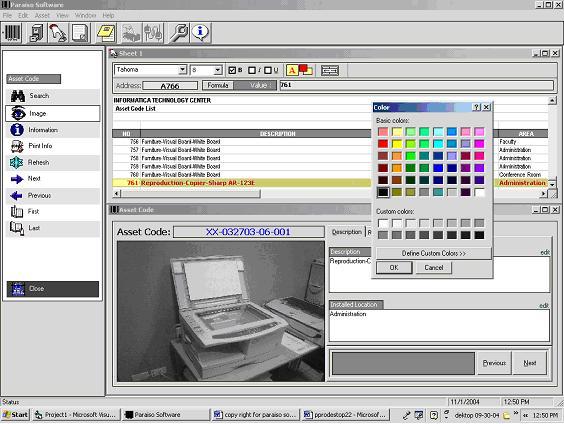Select the Image eye item in sidebar
This screenshot has height=424, width=564.
(53, 113)
